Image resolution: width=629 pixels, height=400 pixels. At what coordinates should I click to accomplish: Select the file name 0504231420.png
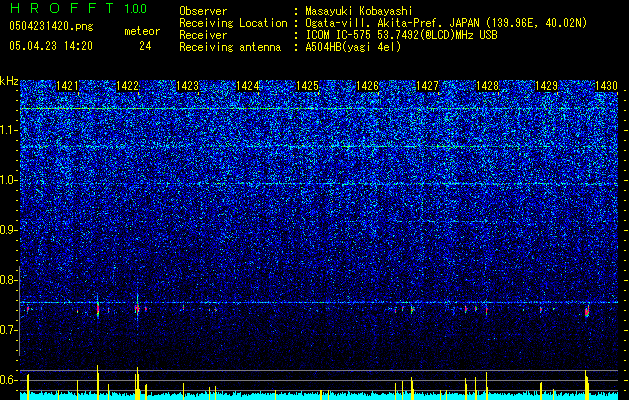click(51, 26)
